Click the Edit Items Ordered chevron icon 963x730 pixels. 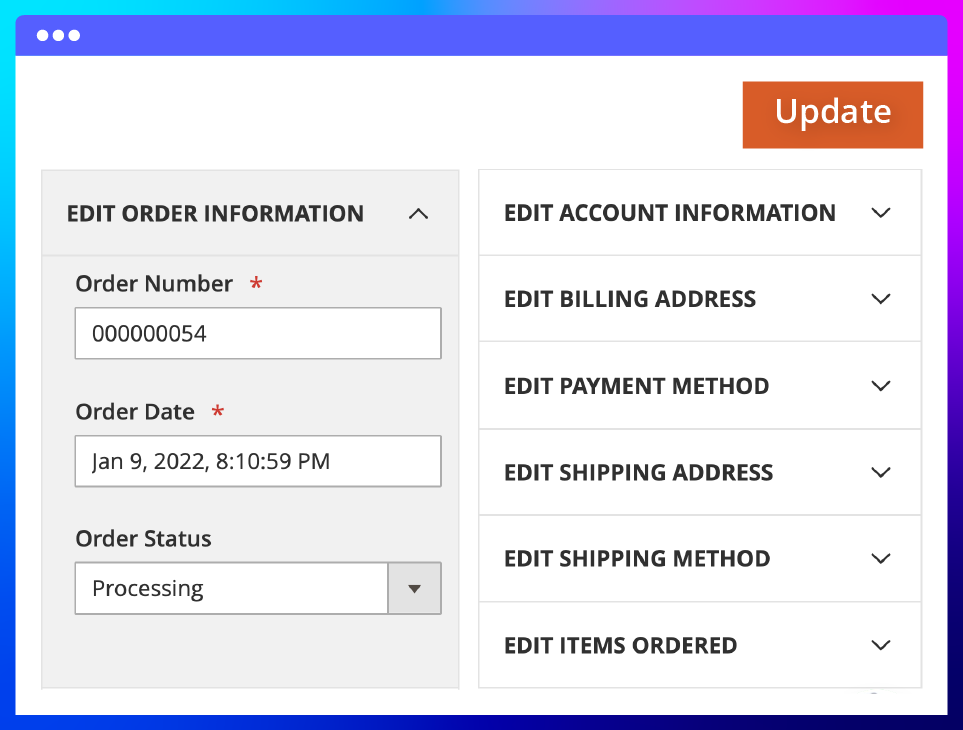coord(880,645)
